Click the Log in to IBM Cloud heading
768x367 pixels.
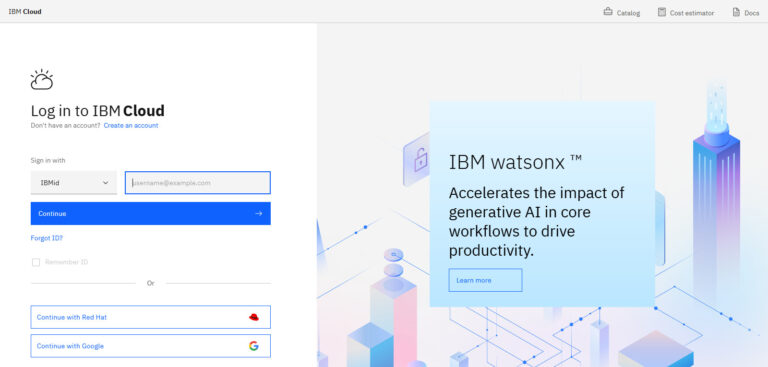[97, 111]
